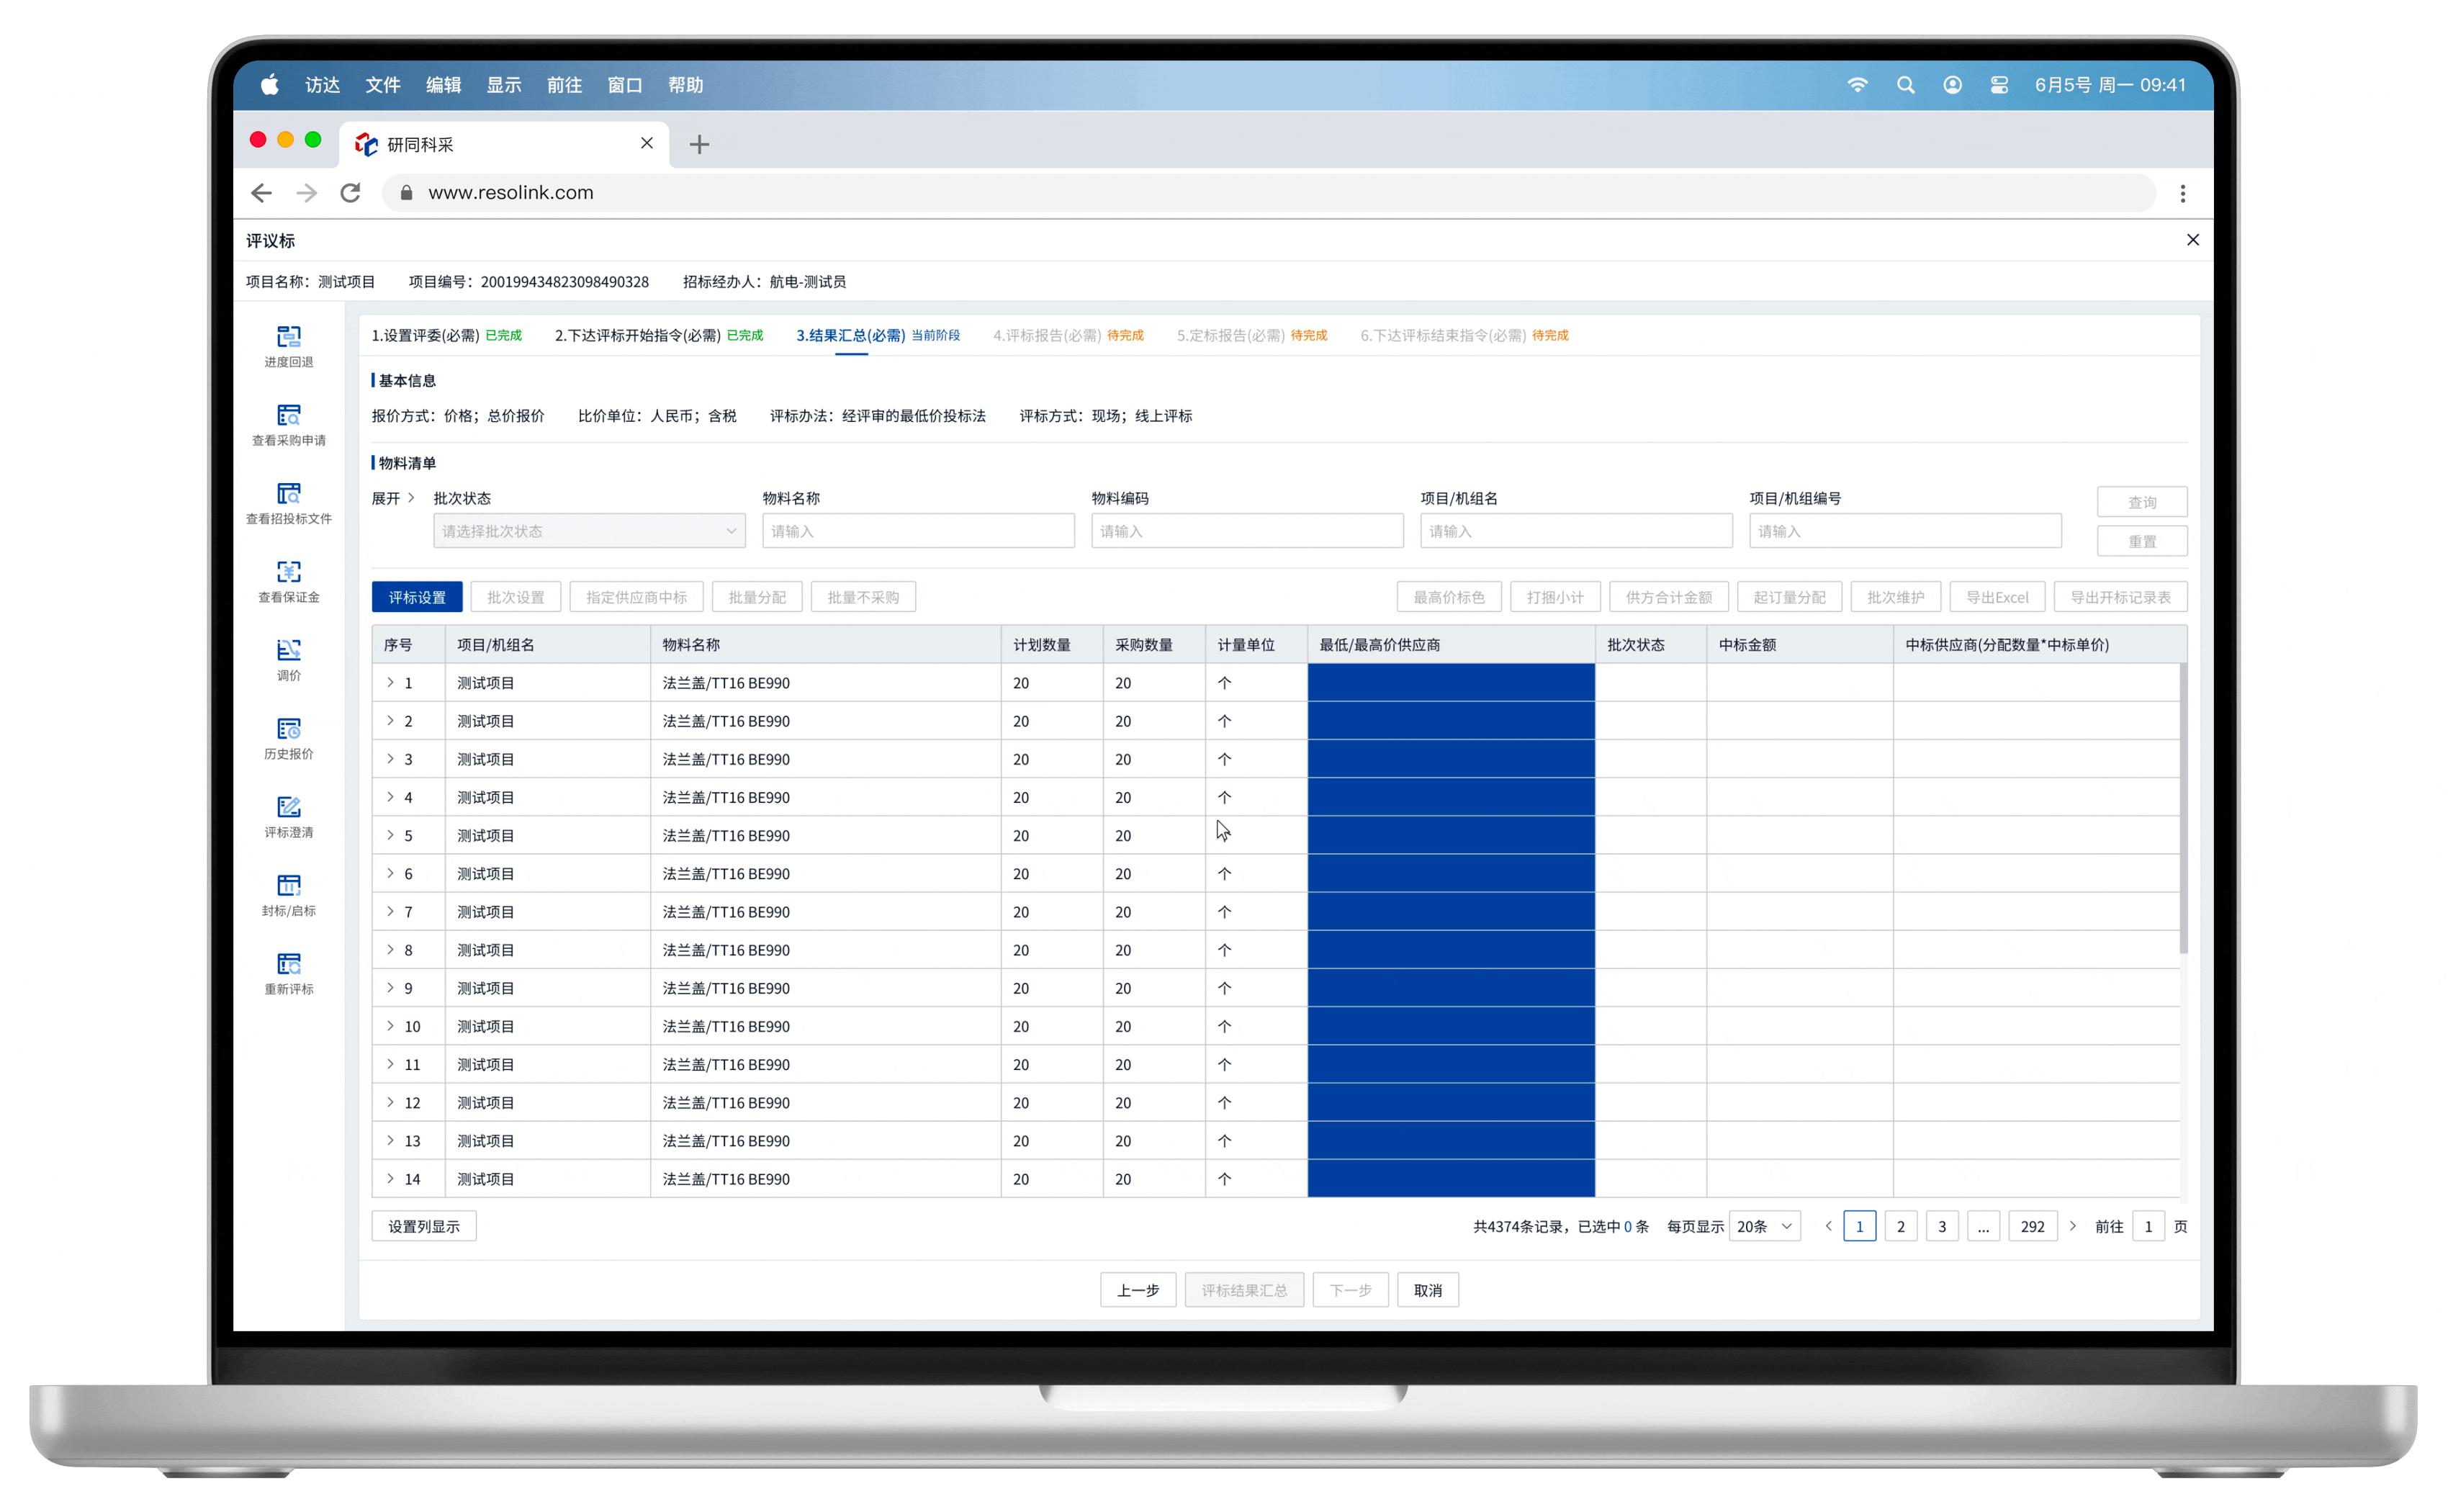2448x1512 pixels.
Task: Open Wi-Fi status in menu bar
Action: point(1857,85)
